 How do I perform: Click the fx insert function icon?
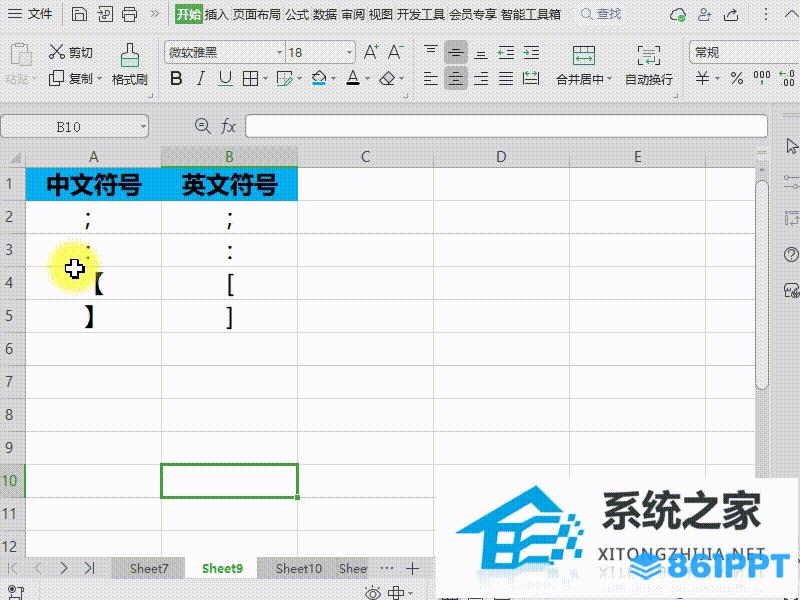(228, 126)
